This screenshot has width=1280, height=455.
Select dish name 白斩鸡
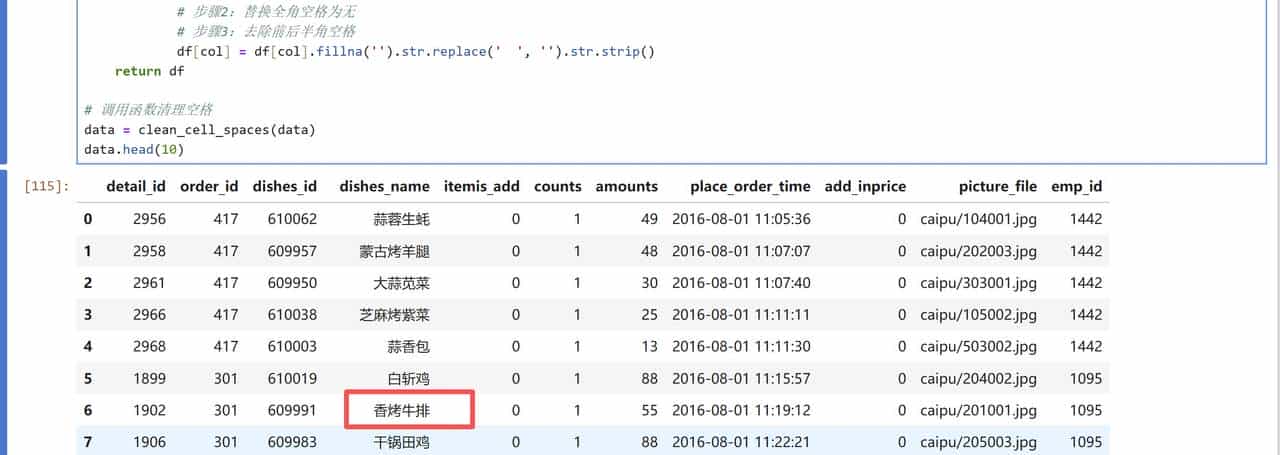tap(408, 379)
